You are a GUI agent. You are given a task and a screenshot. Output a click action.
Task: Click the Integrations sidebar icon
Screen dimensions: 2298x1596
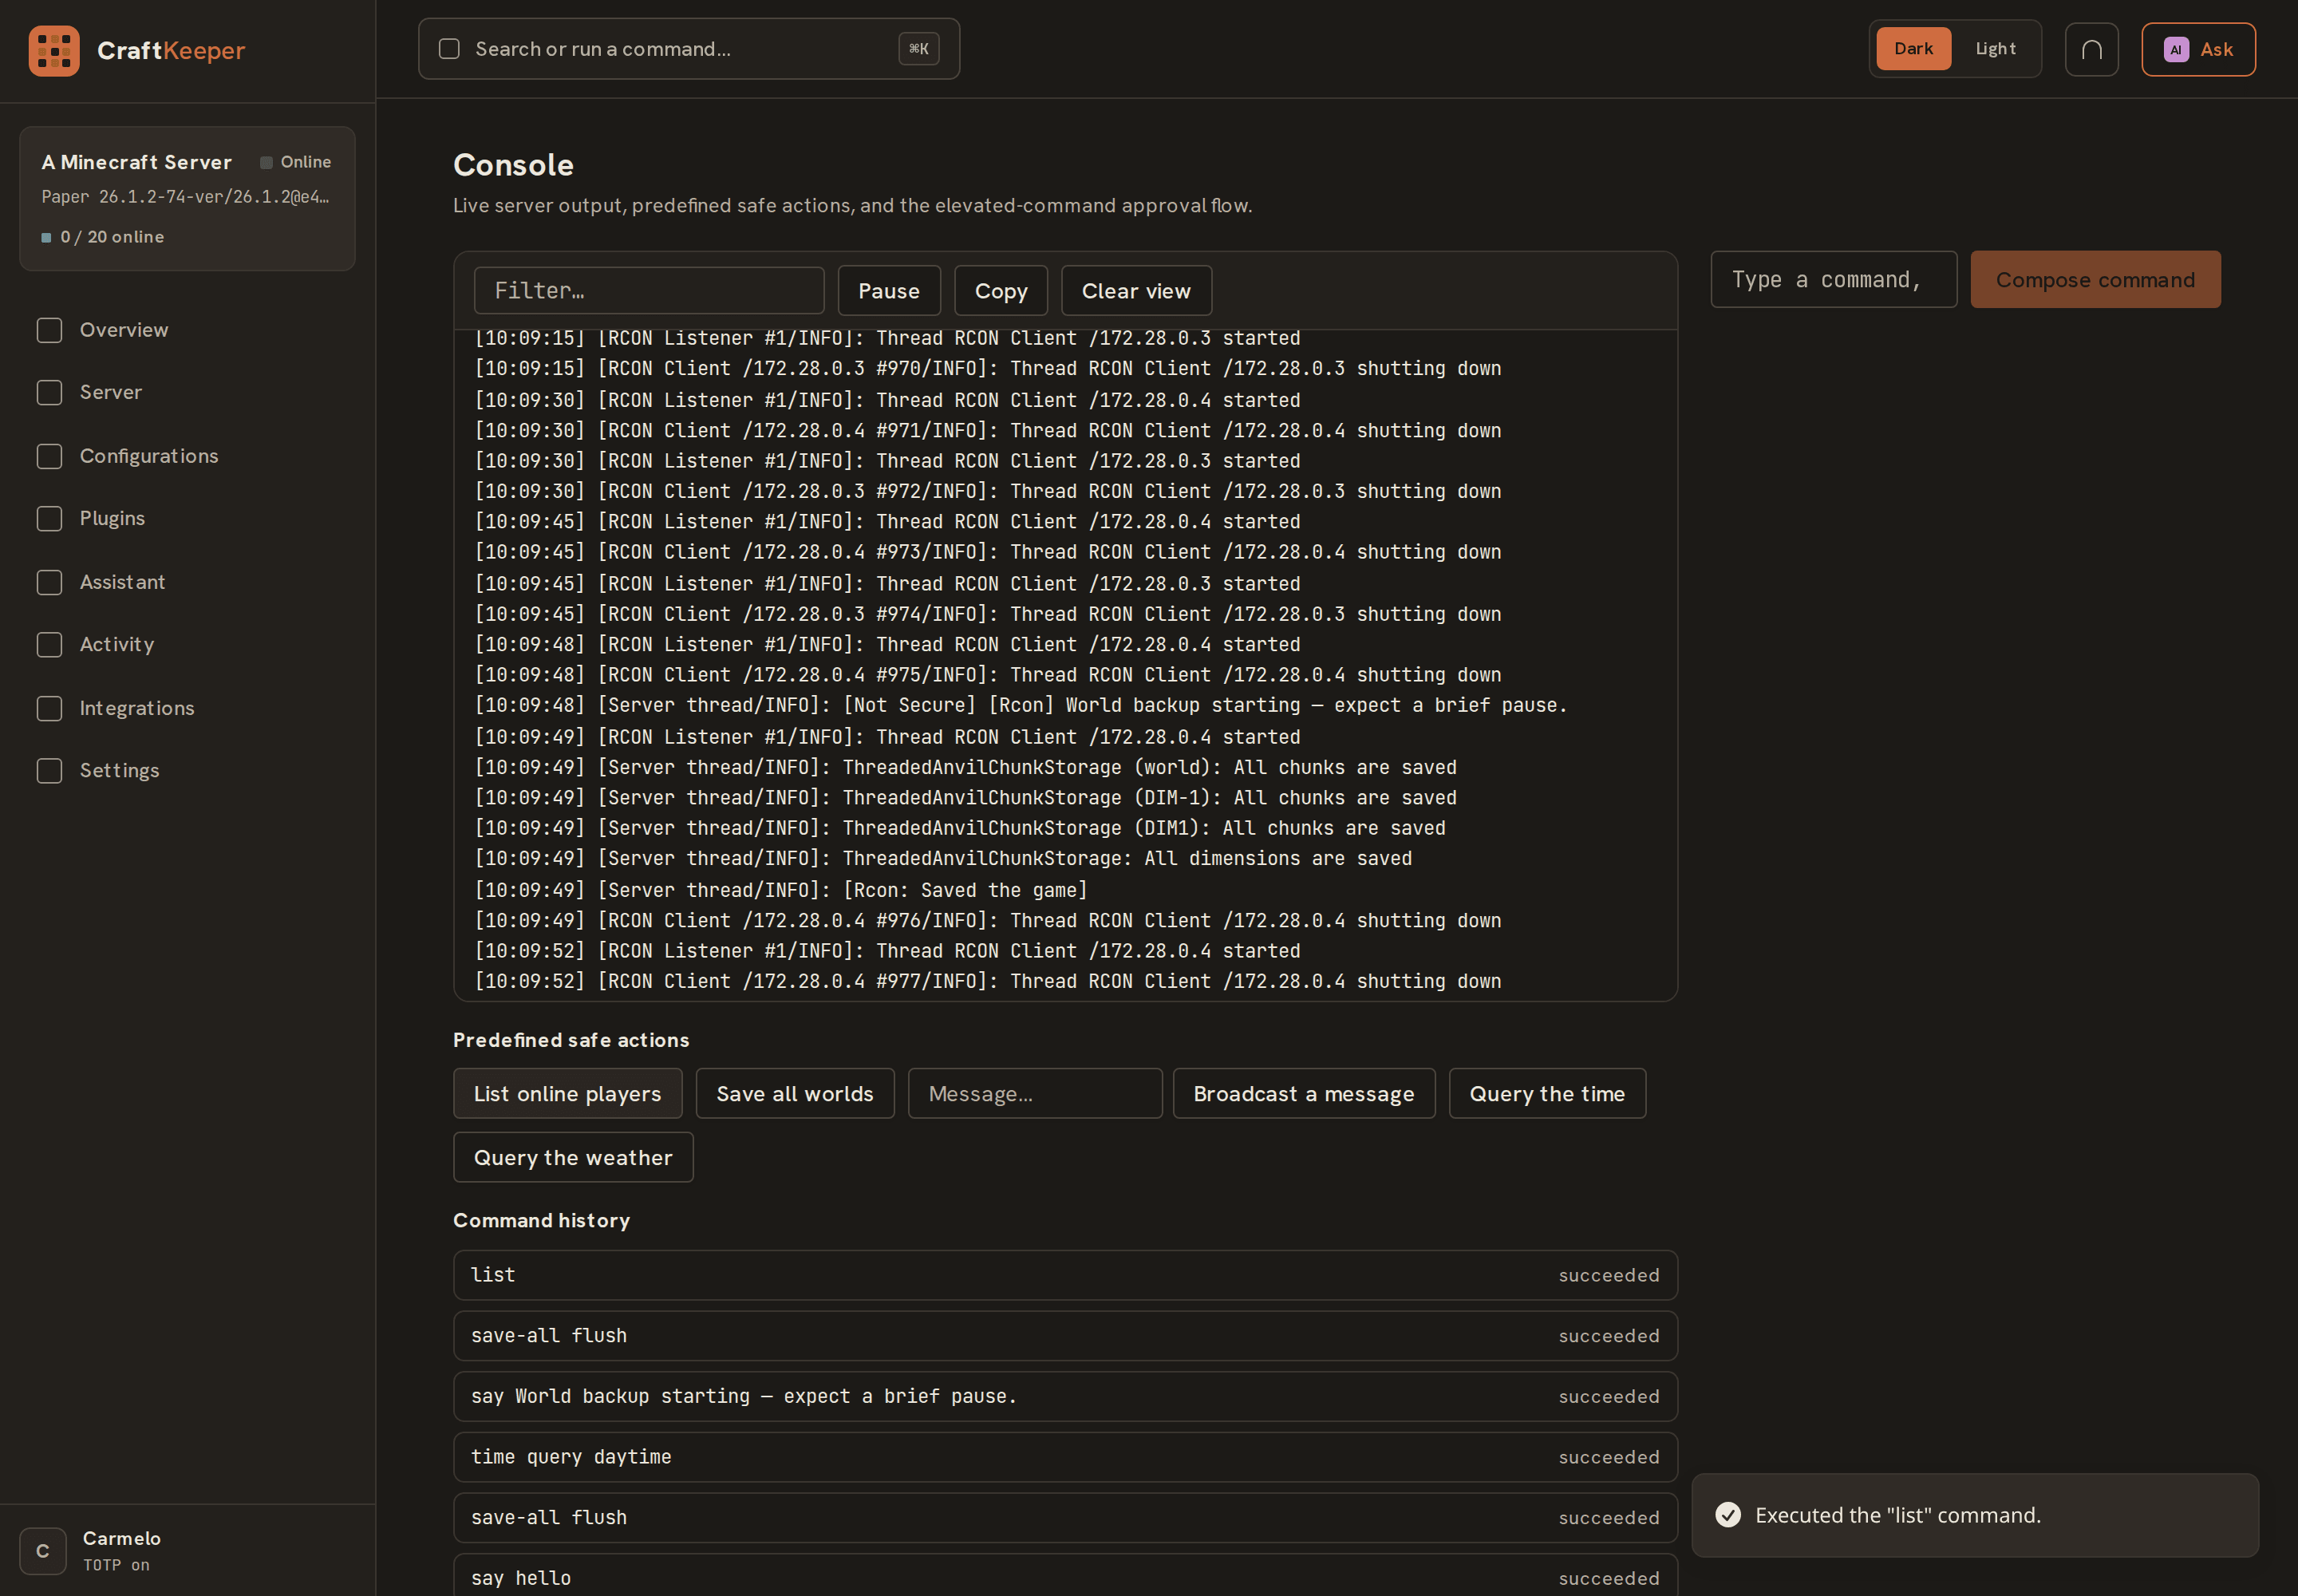tap(49, 708)
